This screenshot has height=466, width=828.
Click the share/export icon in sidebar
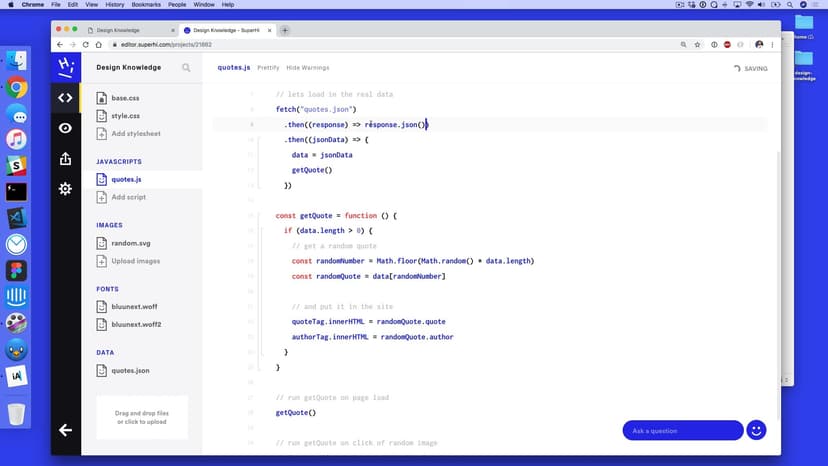click(65, 158)
